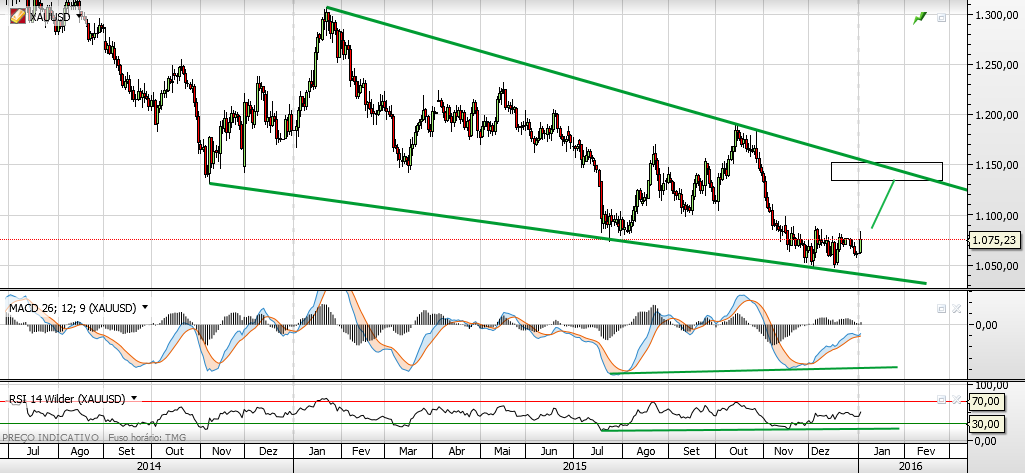This screenshot has height=473, width=1025.
Task: Click the Fuso horário: TMG timezone text
Action: [147, 437]
